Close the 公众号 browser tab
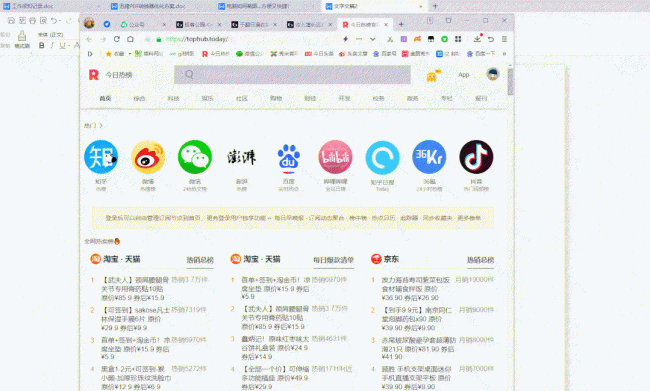Viewport: 650px width, 391px height. tap(164, 24)
